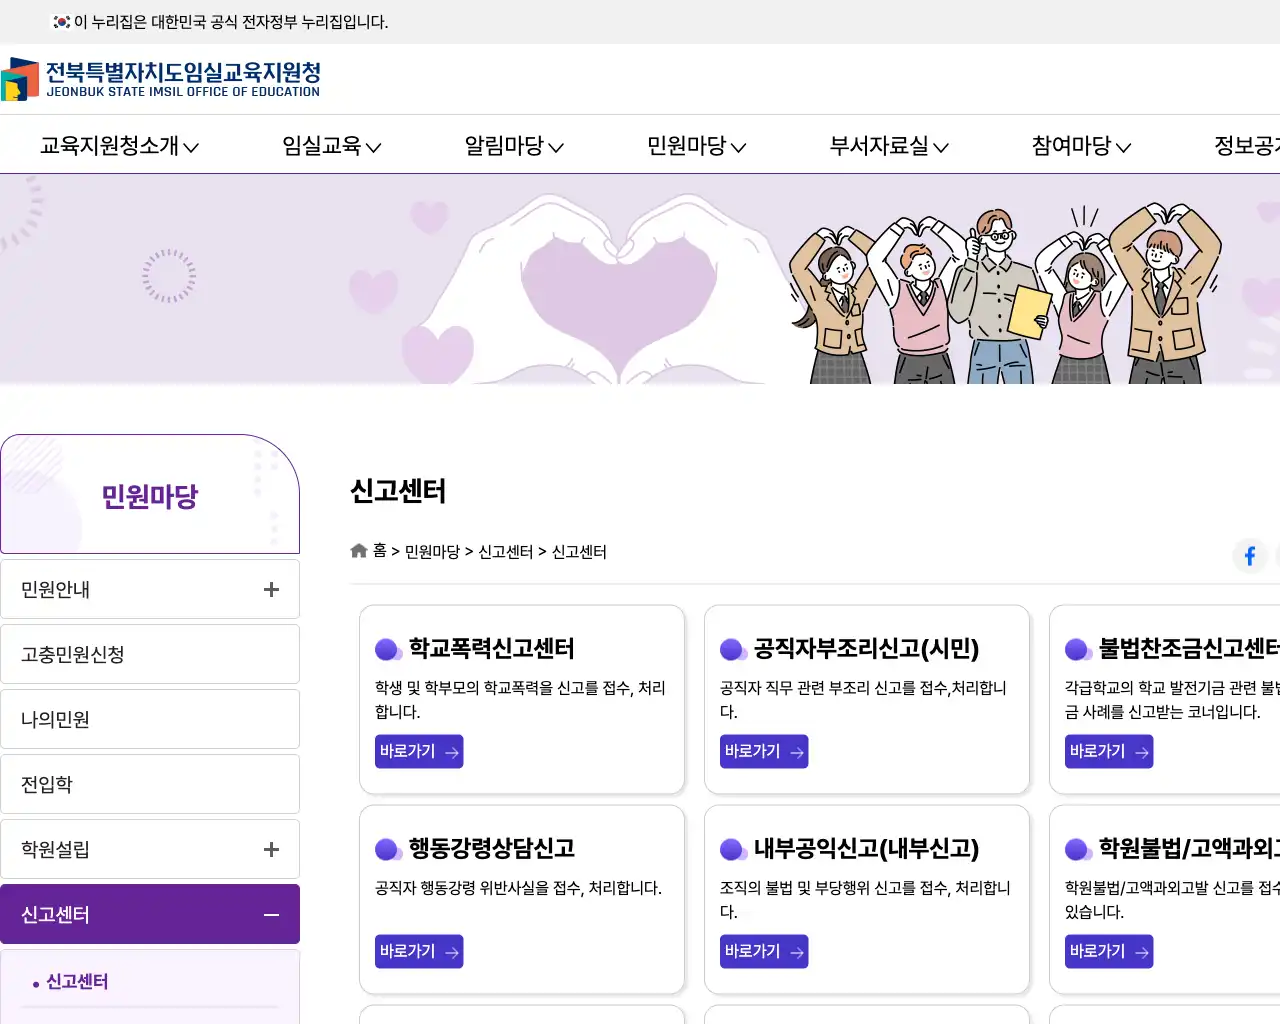Click the circle icon beside 내부공익신고(내부신고)
1280x1024 pixels.
(x=733, y=848)
